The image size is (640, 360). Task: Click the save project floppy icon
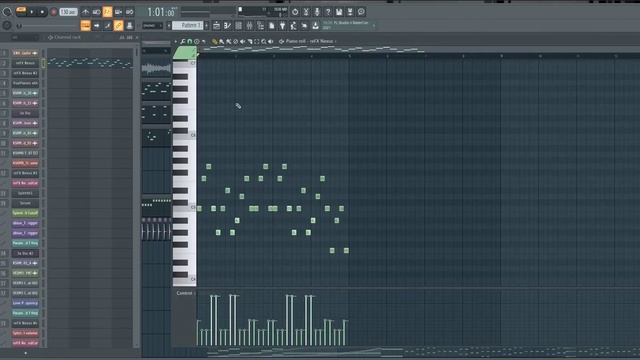click(x=339, y=12)
